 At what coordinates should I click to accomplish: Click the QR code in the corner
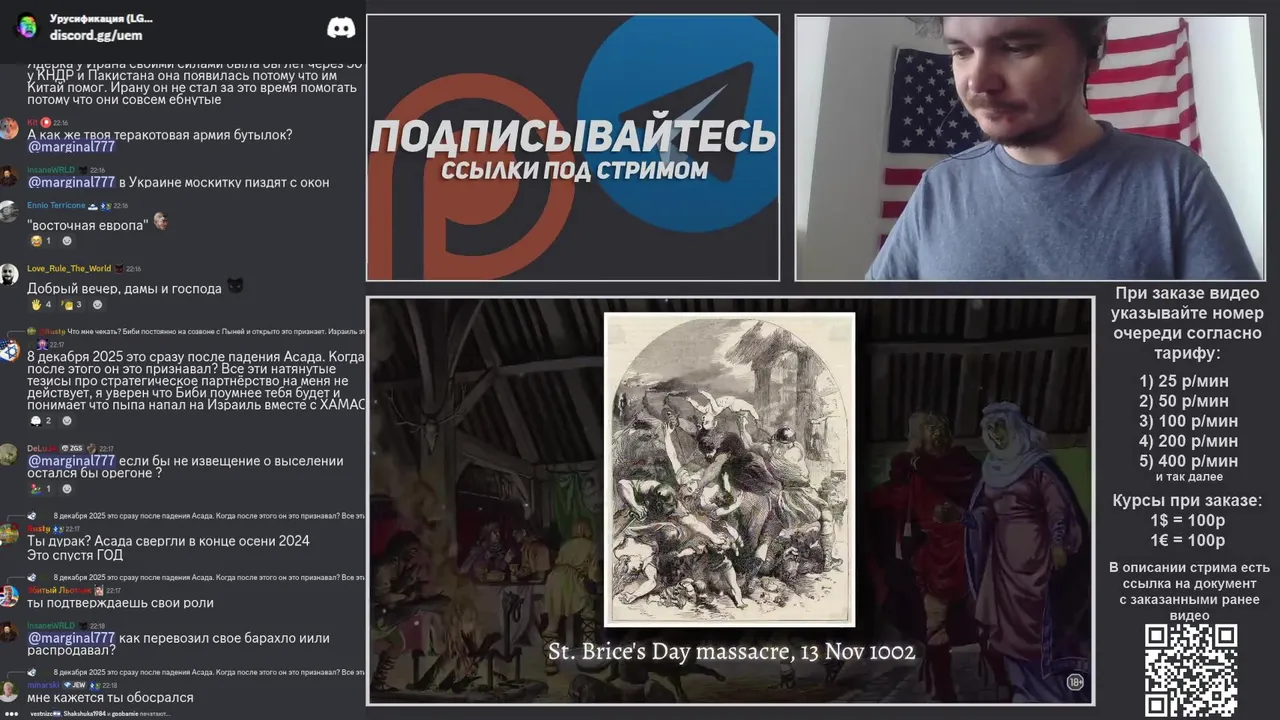point(1190,669)
